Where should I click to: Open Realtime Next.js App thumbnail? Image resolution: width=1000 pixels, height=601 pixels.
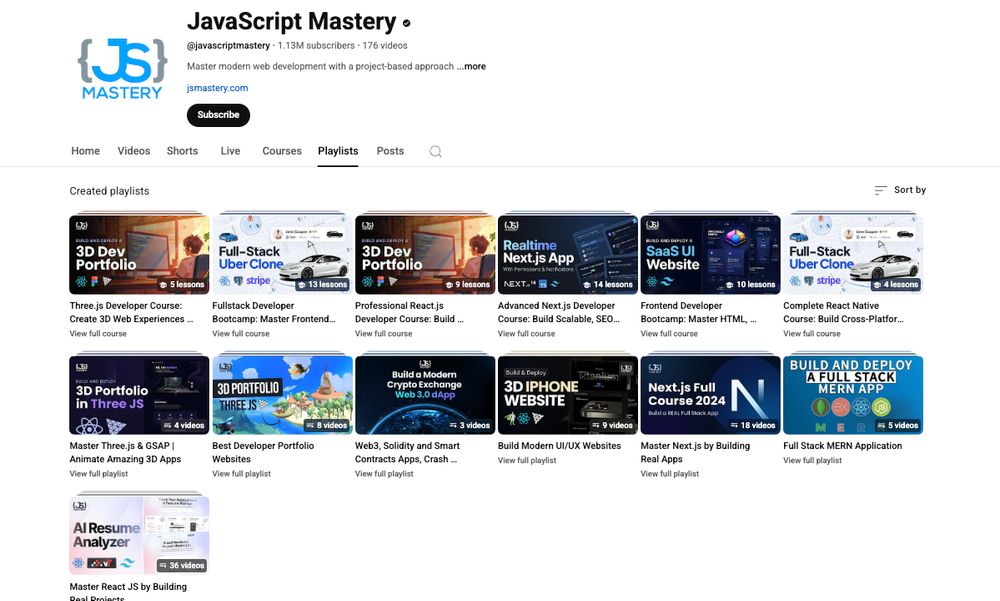coord(568,255)
